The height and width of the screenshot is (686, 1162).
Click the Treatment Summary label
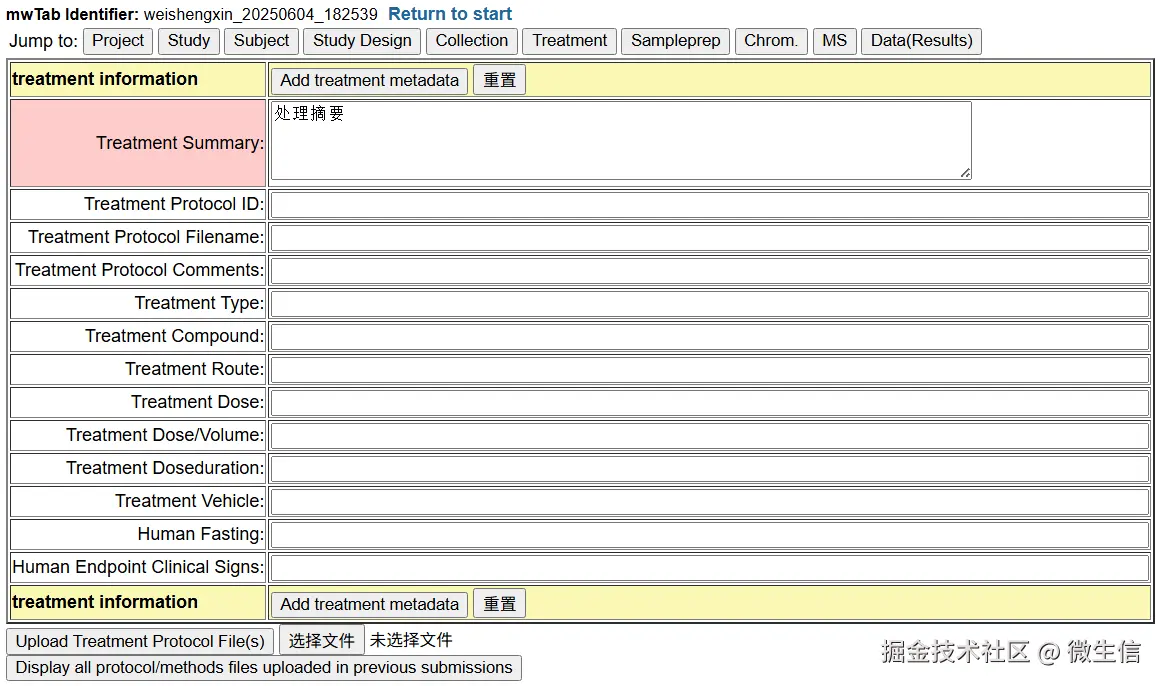(x=179, y=143)
